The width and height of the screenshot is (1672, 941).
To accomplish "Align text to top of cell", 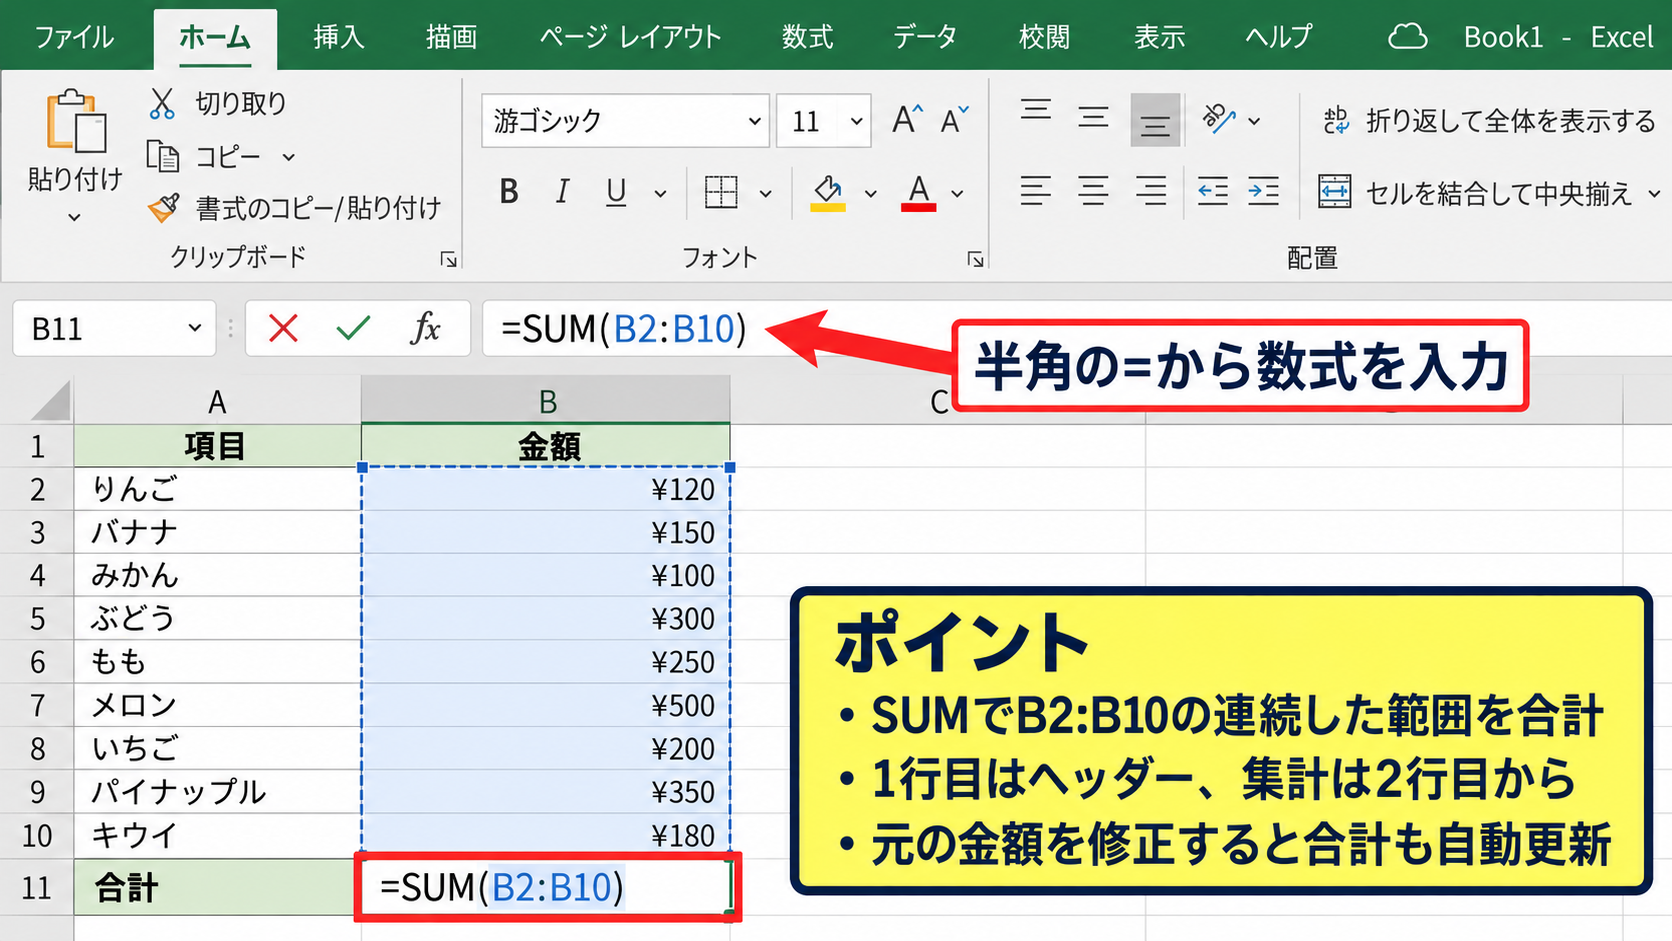I will point(1036,111).
